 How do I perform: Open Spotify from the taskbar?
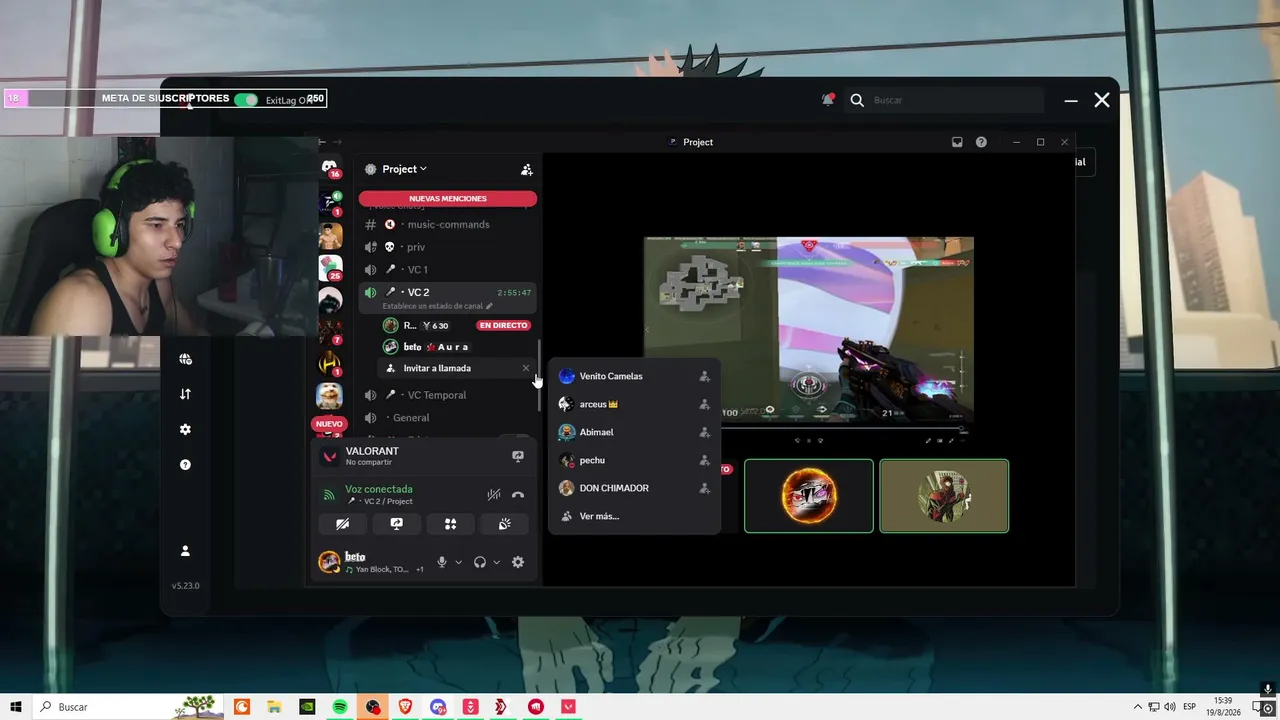(340, 707)
